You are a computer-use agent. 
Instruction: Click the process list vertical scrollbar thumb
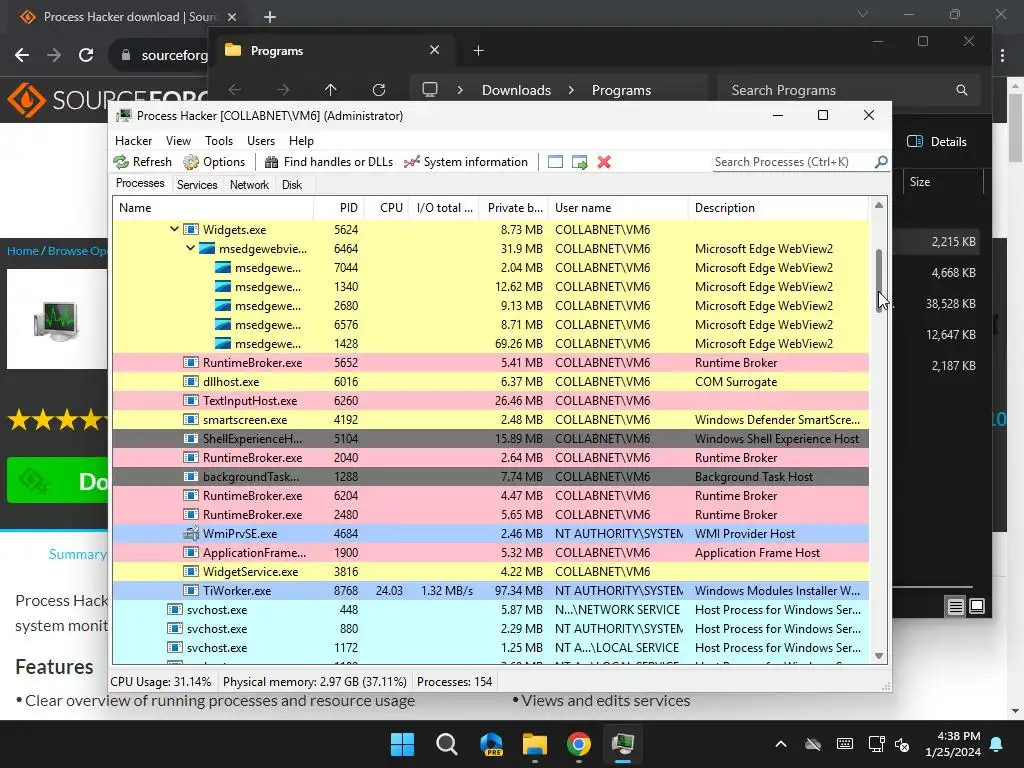[x=879, y=280]
